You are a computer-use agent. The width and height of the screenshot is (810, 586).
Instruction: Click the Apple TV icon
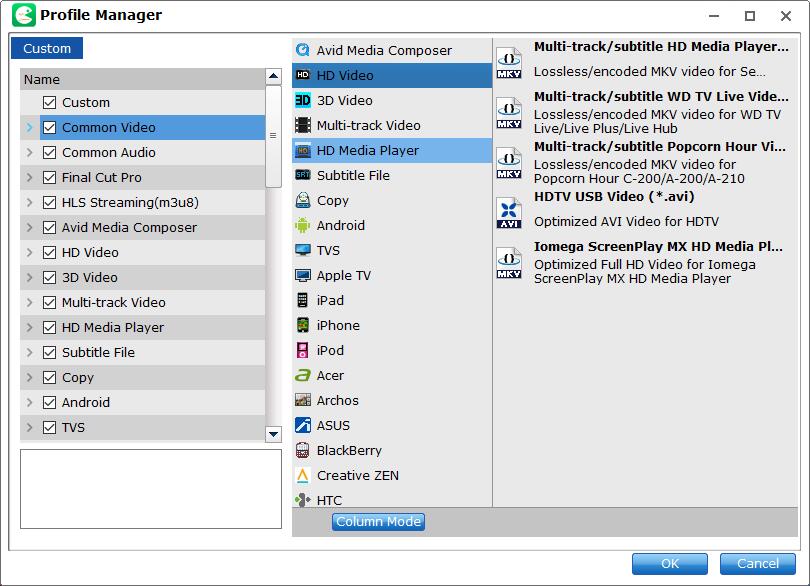(x=303, y=275)
